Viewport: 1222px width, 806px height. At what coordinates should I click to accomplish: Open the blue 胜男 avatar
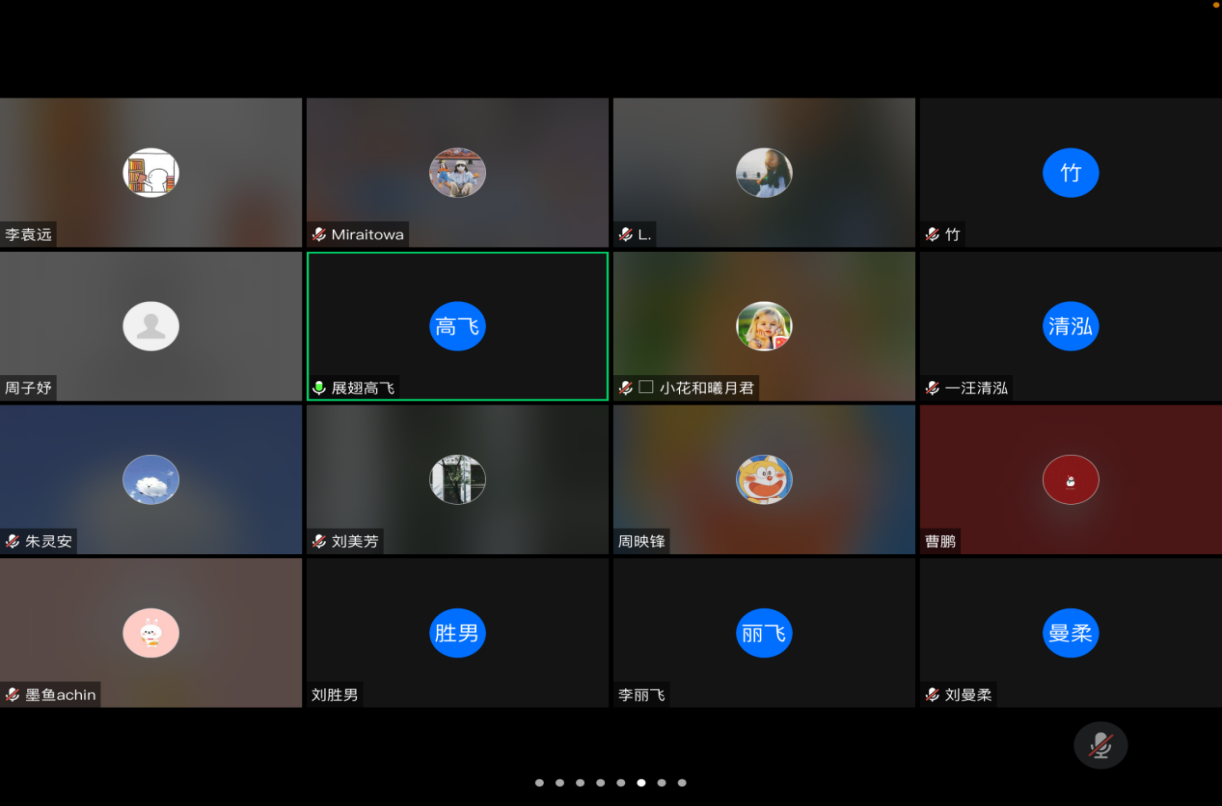457,633
